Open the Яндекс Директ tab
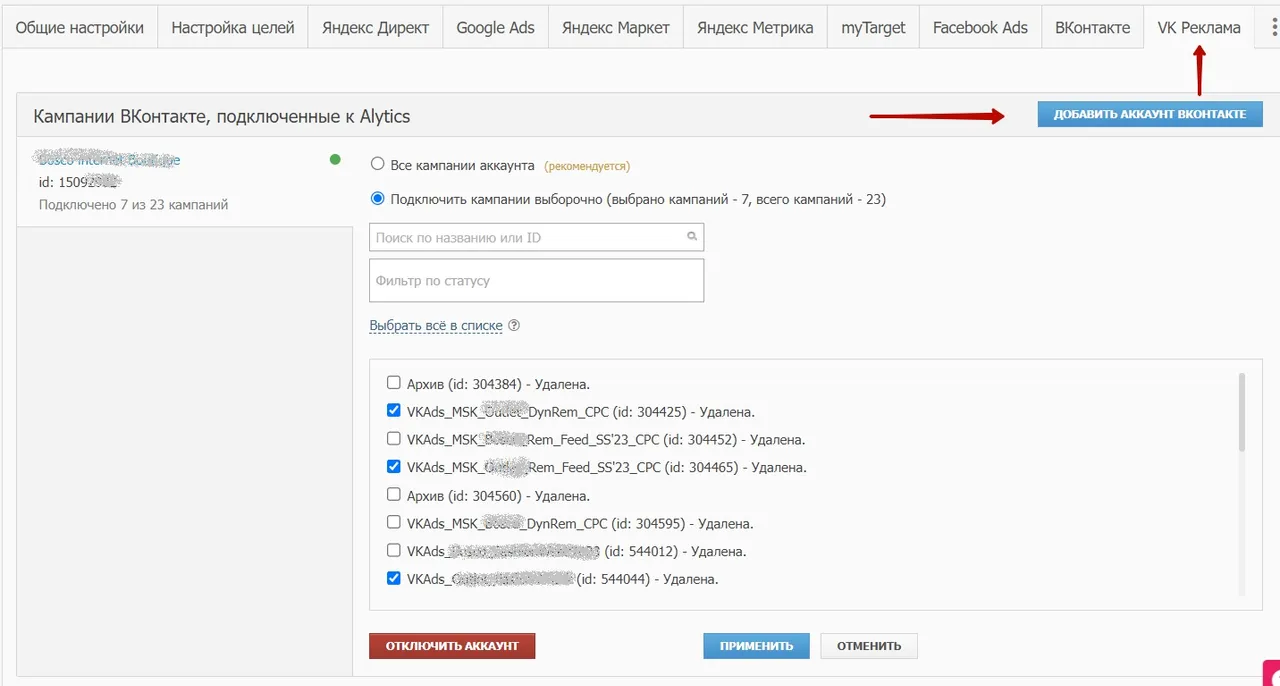The height and width of the screenshot is (686, 1280). tap(375, 28)
